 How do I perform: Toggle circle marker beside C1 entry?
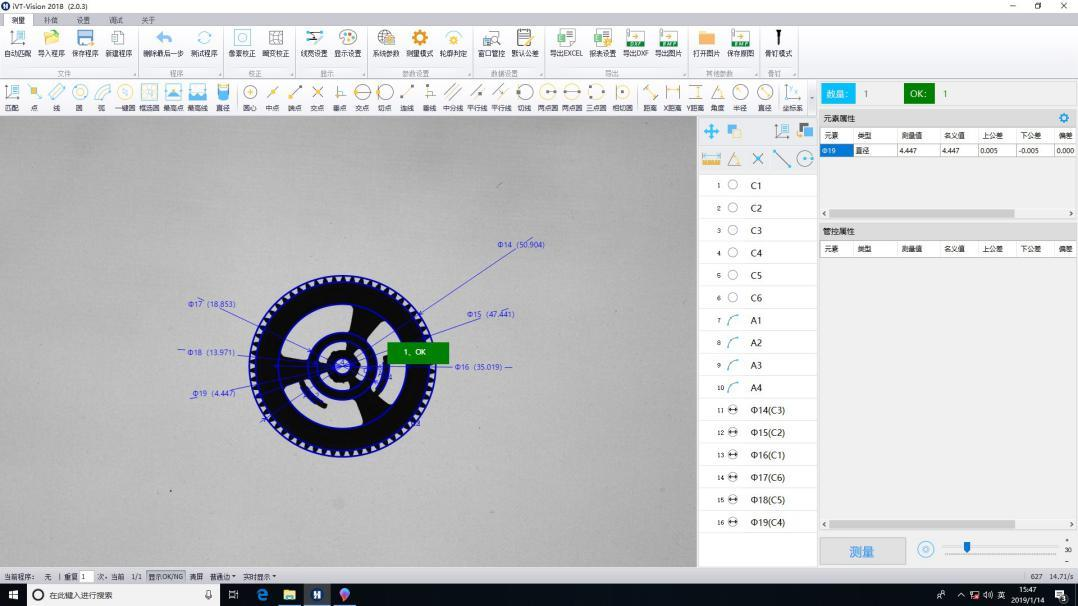click(x=733, y=185)
